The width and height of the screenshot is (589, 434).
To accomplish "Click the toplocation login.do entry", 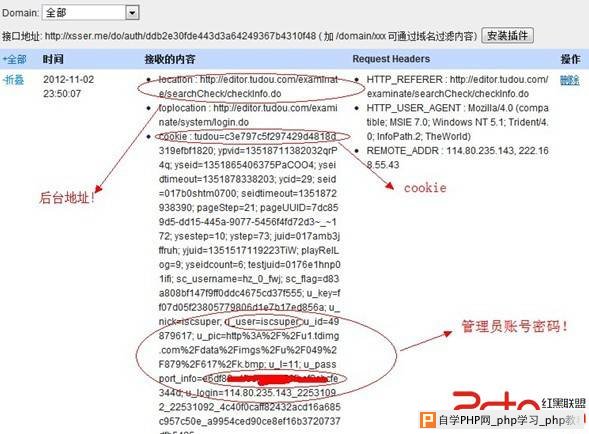I will (248, 115).
